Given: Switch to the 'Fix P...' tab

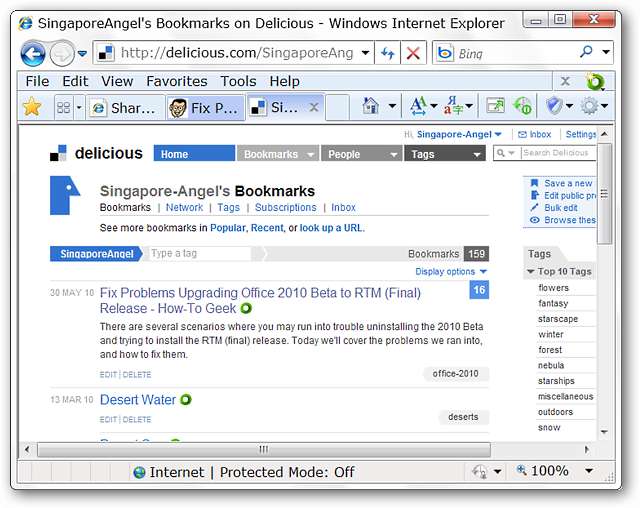Looking at the screenshot, I should click(206, 108).
